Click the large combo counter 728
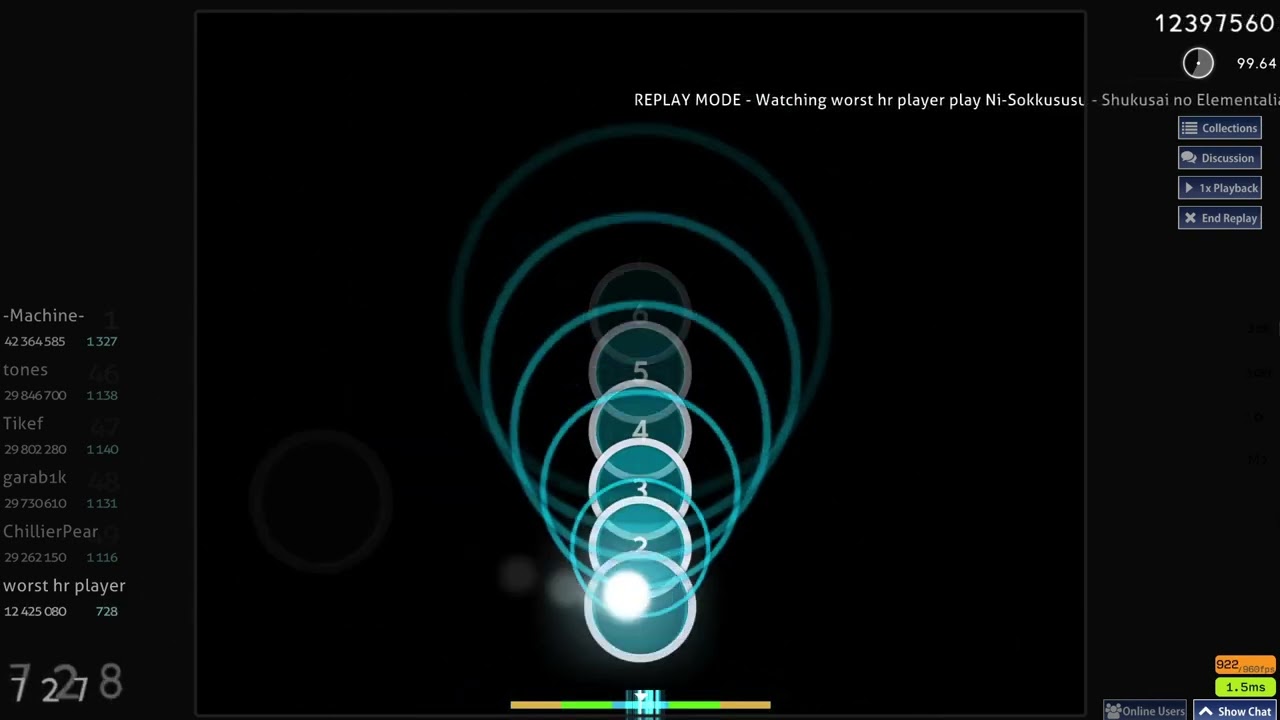Image resolution: width=1280 pixels, height=720 pixels. (x=66, y=684)
